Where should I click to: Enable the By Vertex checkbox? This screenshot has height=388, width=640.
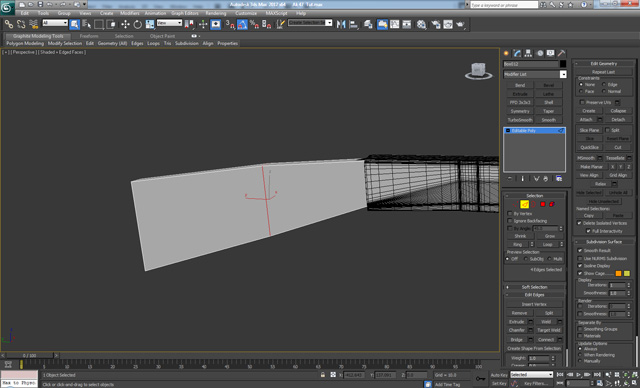point(509,213)
